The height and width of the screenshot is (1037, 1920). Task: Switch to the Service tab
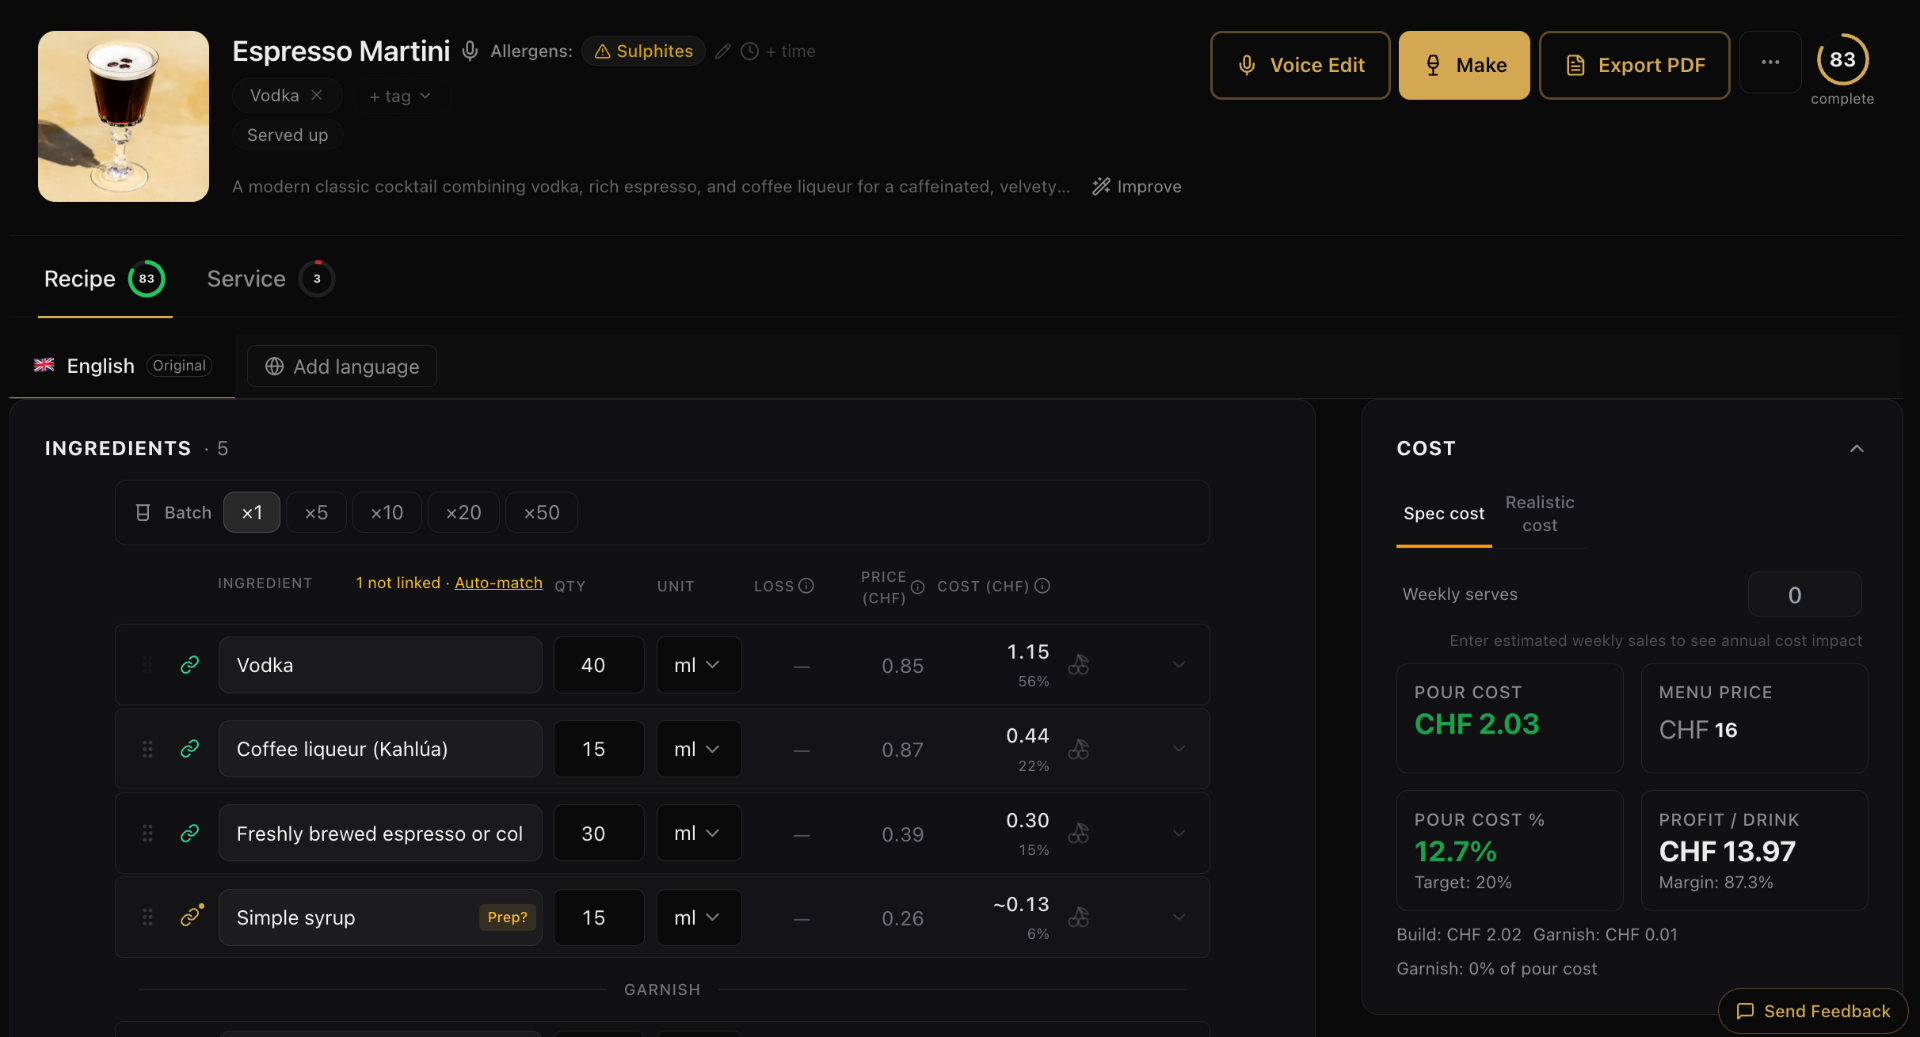[270, 279]
